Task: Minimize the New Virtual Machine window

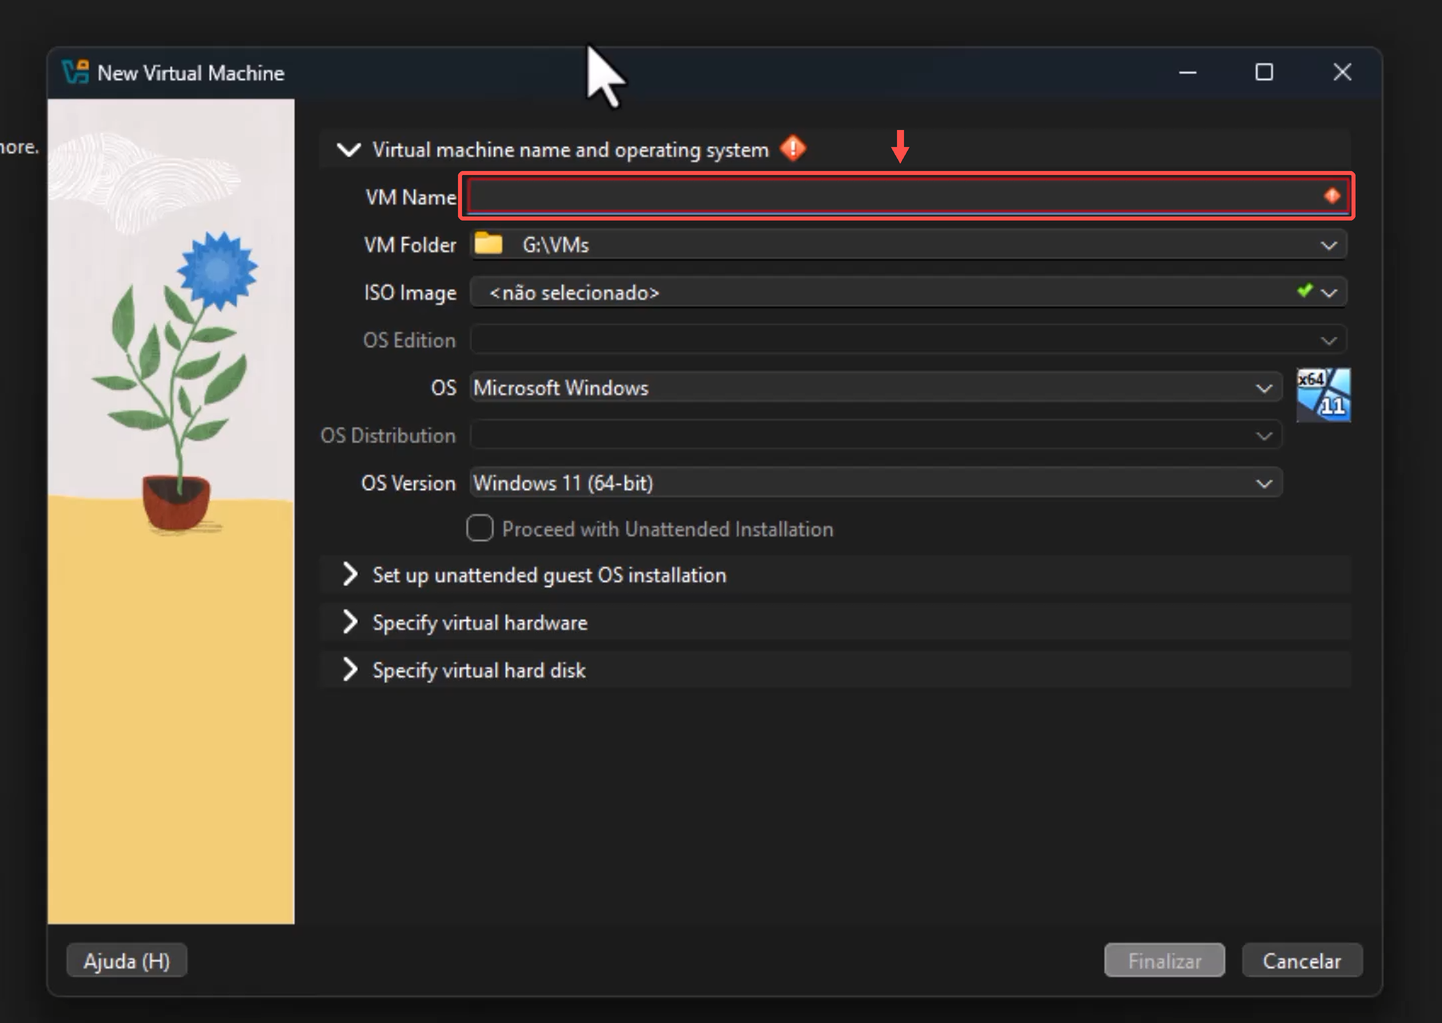Action: [1188, 72]
